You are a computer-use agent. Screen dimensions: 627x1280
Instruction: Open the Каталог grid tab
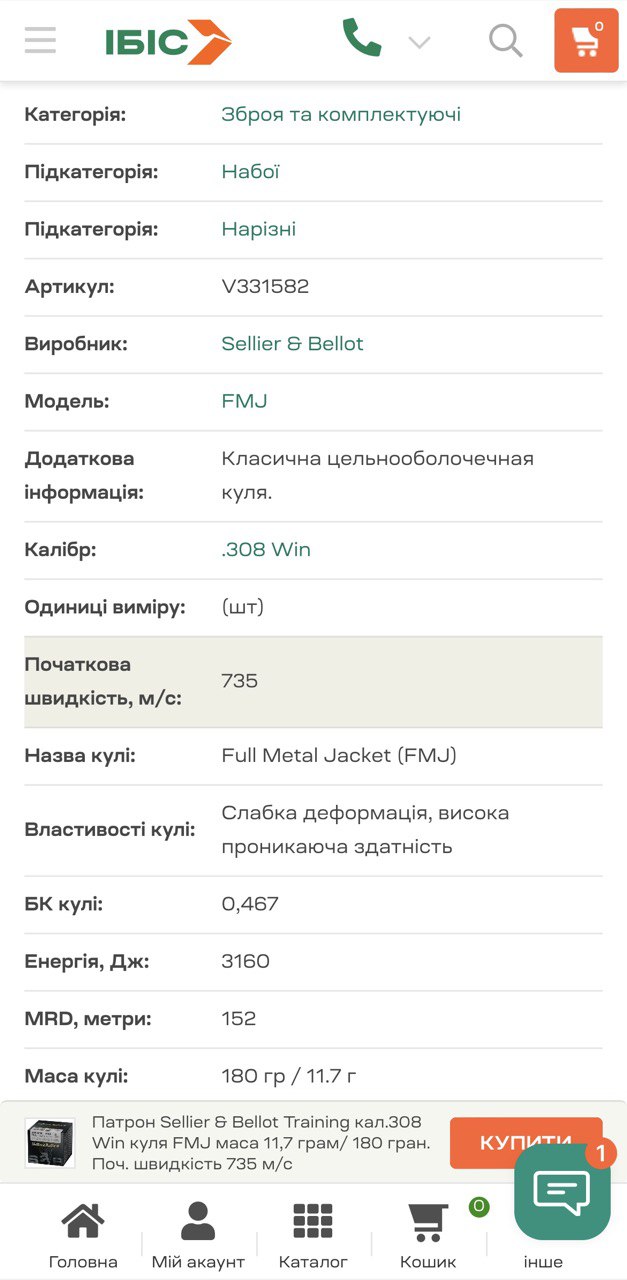point(313,1235)
